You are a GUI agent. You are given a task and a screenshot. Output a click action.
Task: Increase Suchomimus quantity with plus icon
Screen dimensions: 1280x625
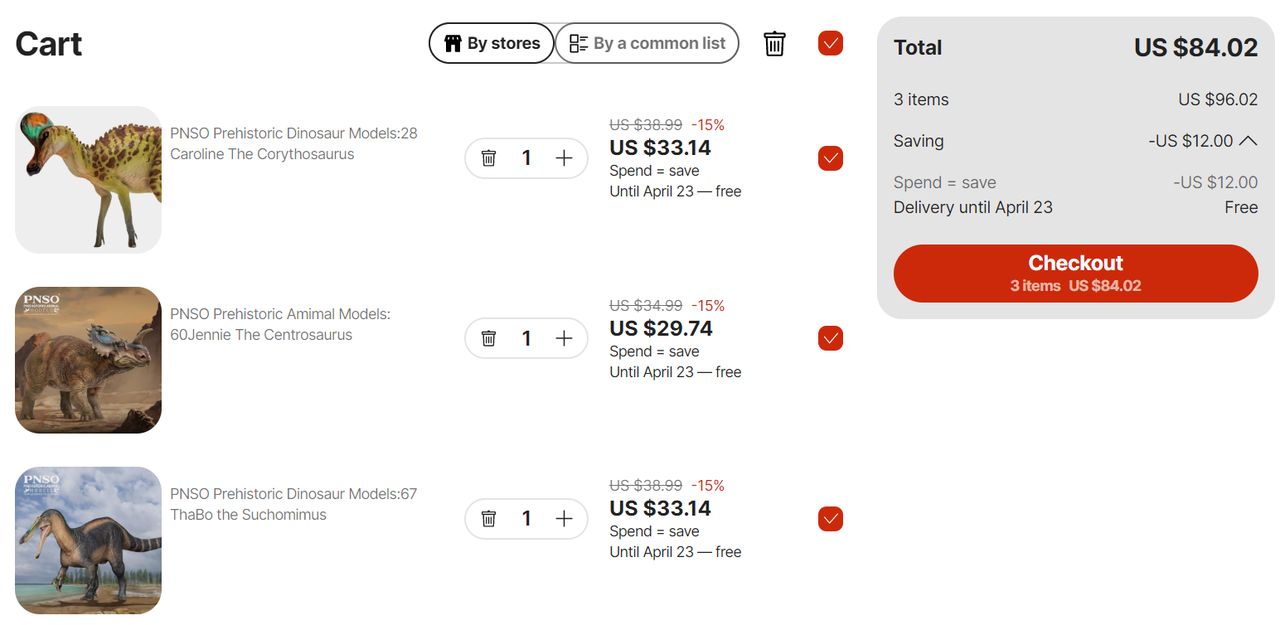[564, 518]
